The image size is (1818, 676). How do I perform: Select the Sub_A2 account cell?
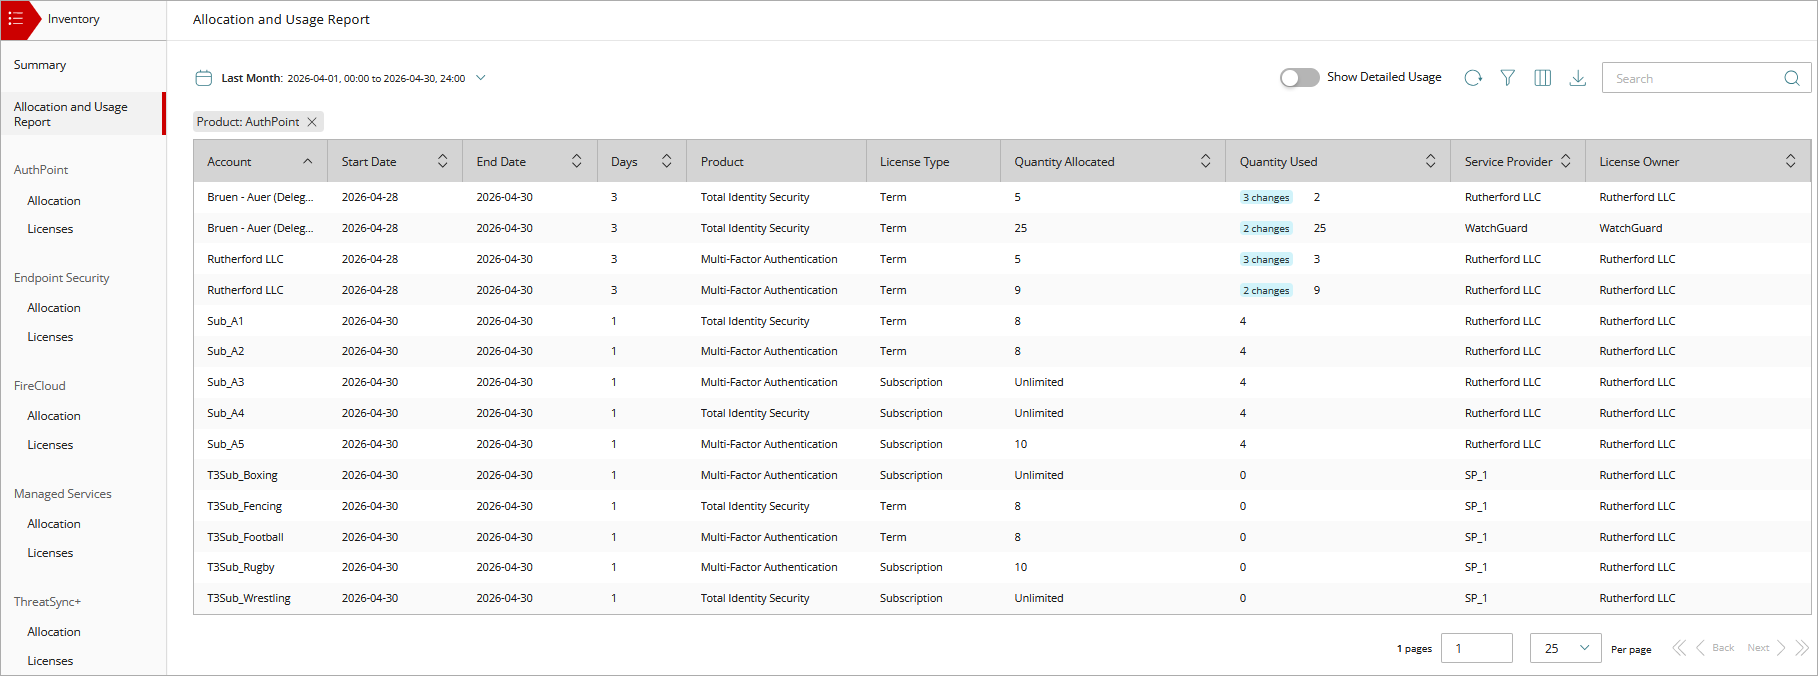click(225, 352)
